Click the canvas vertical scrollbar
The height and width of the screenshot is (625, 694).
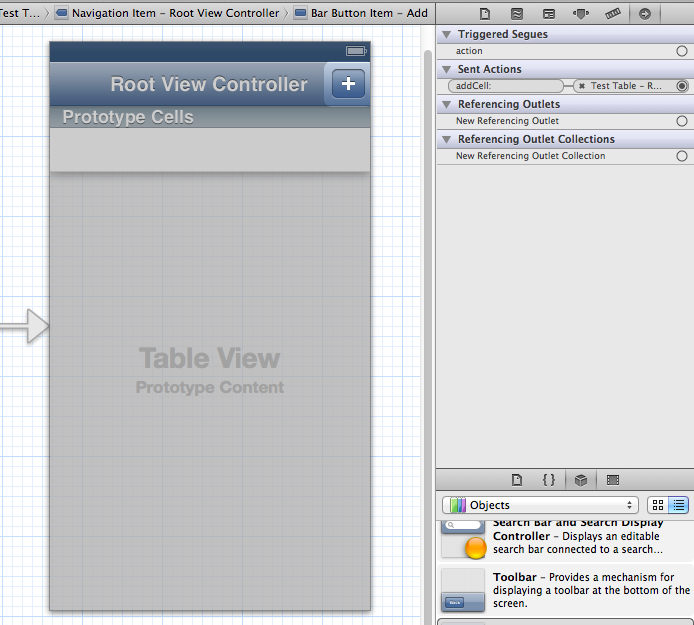pyautogui.click(x=428, y=336)
